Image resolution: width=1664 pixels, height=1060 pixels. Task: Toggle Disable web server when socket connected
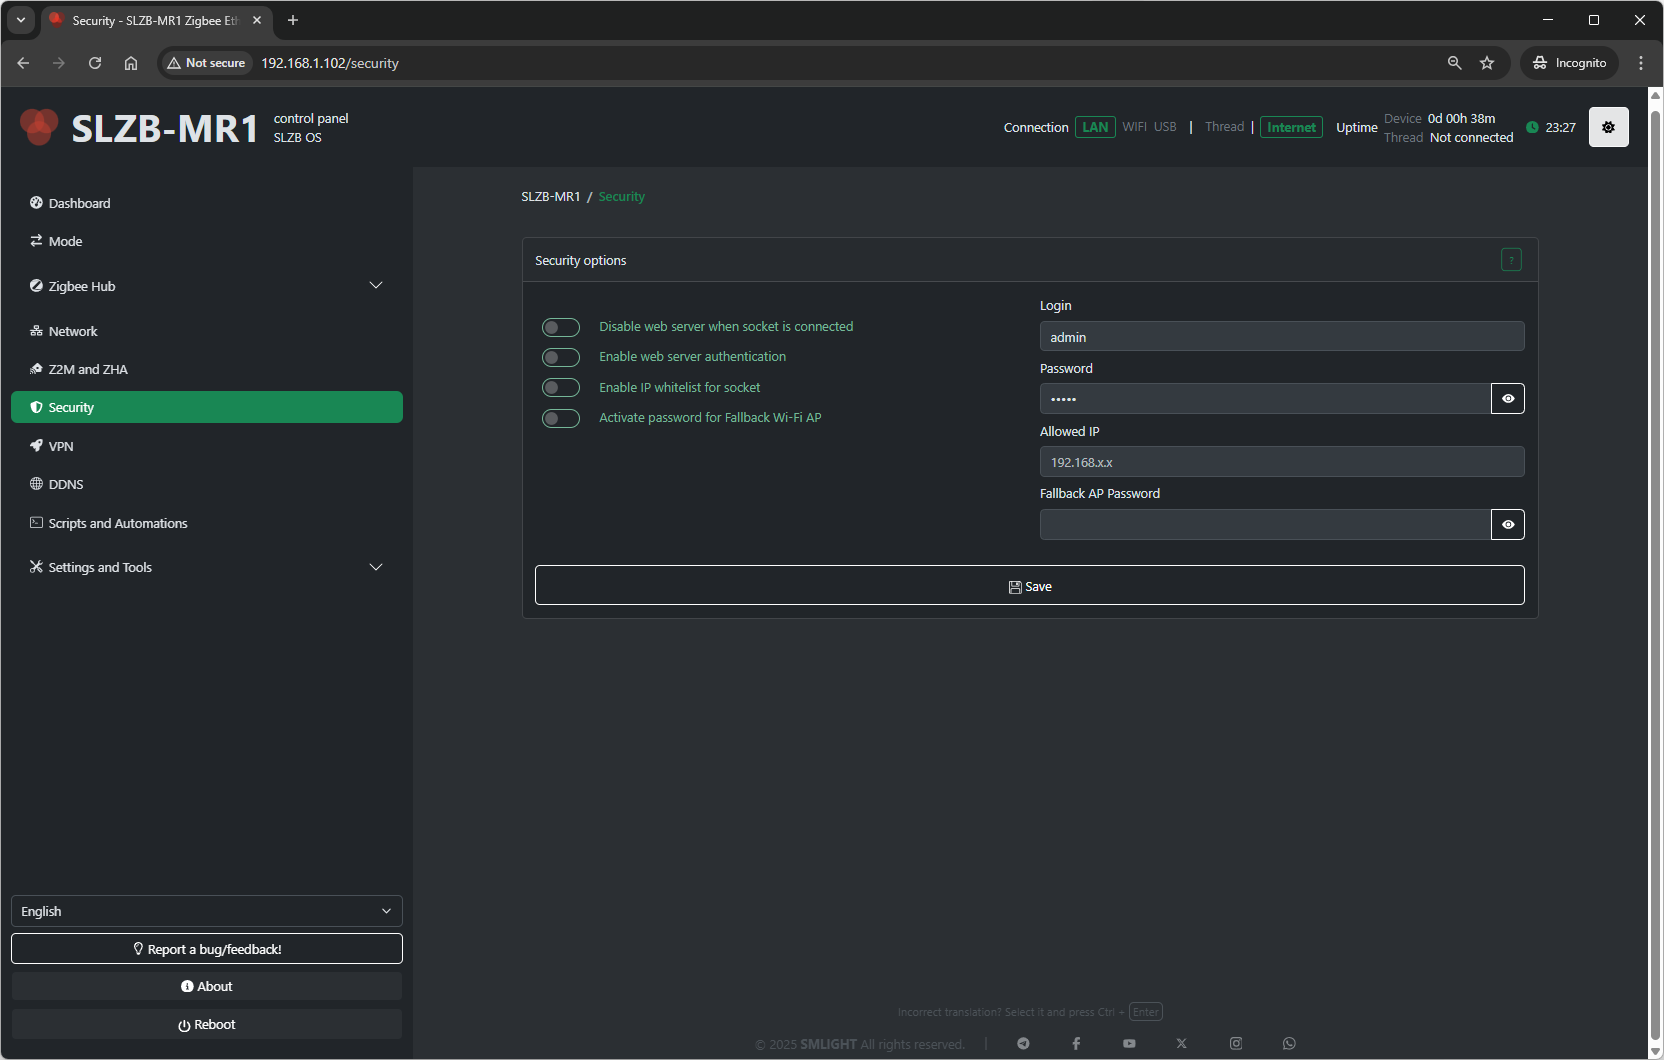(x=561, y=327)
